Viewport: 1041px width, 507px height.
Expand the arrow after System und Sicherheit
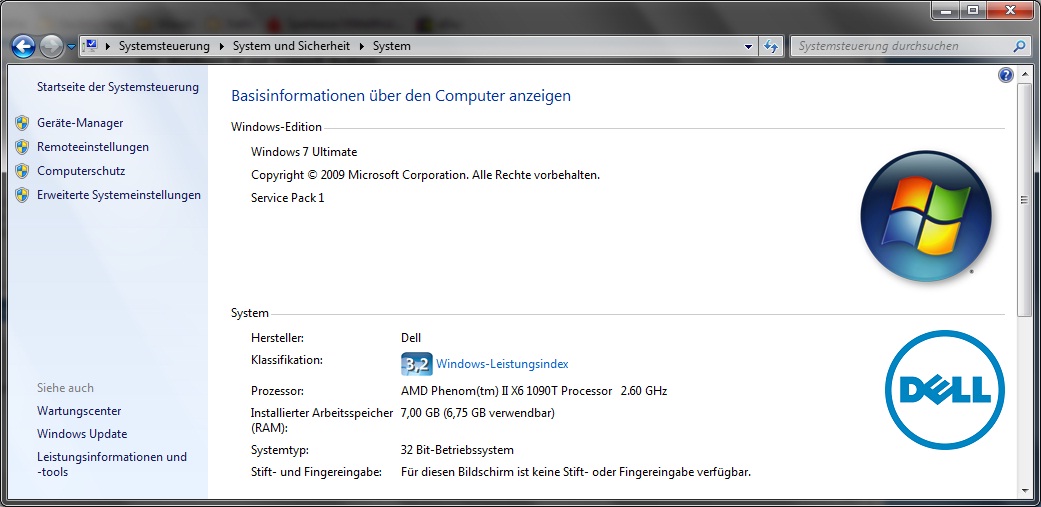(x=362, y=46)
